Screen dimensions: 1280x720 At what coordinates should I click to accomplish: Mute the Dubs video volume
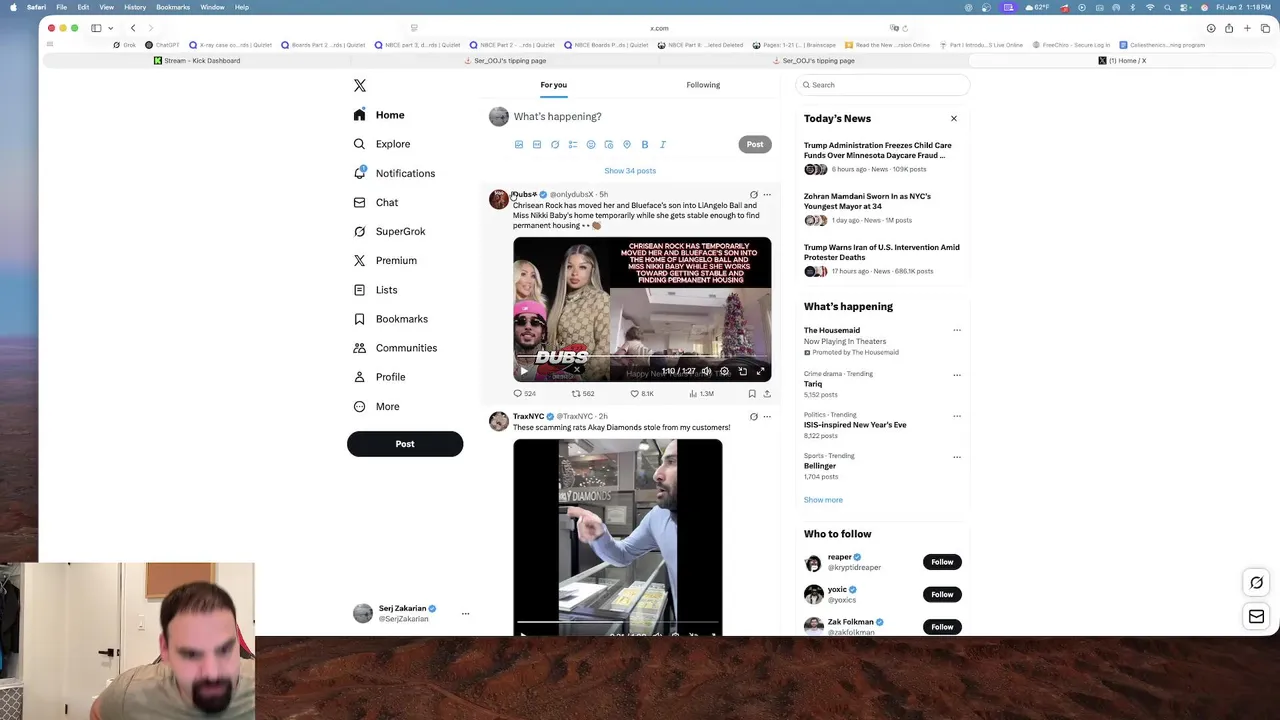click(x=706, y=371)
